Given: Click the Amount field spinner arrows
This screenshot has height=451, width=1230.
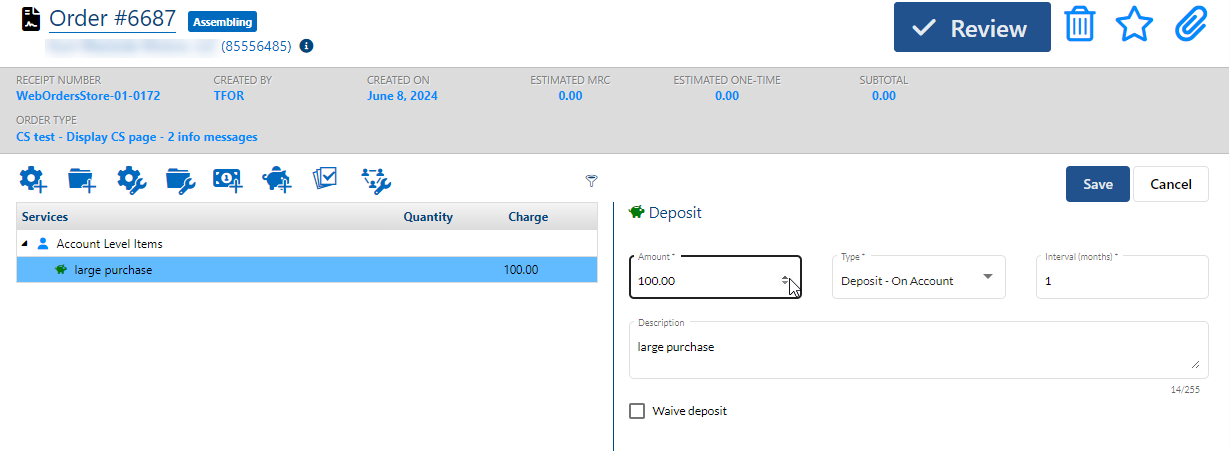Looking at the screenshot, I should pyautogui.click(x=785, y=281).
